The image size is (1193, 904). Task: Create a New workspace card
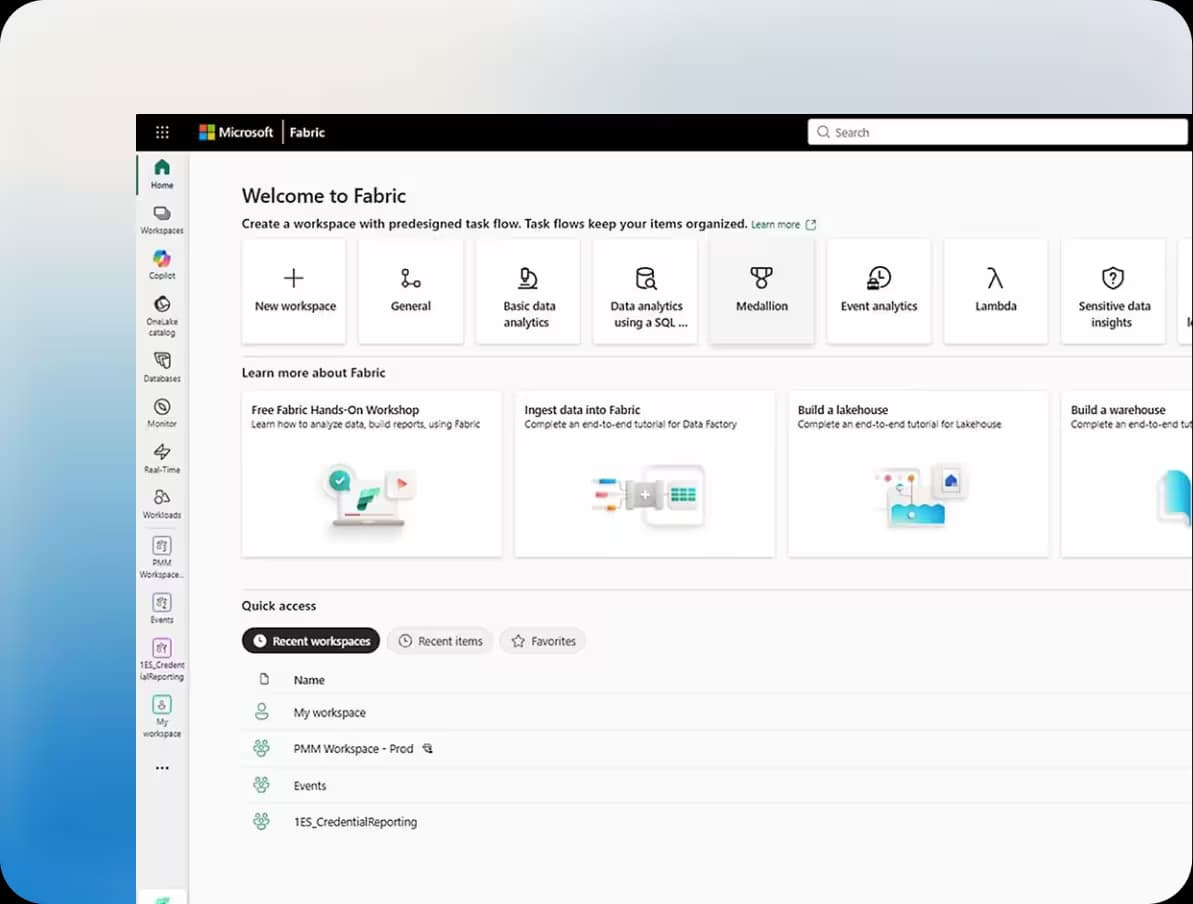click(x=294, y=291)
